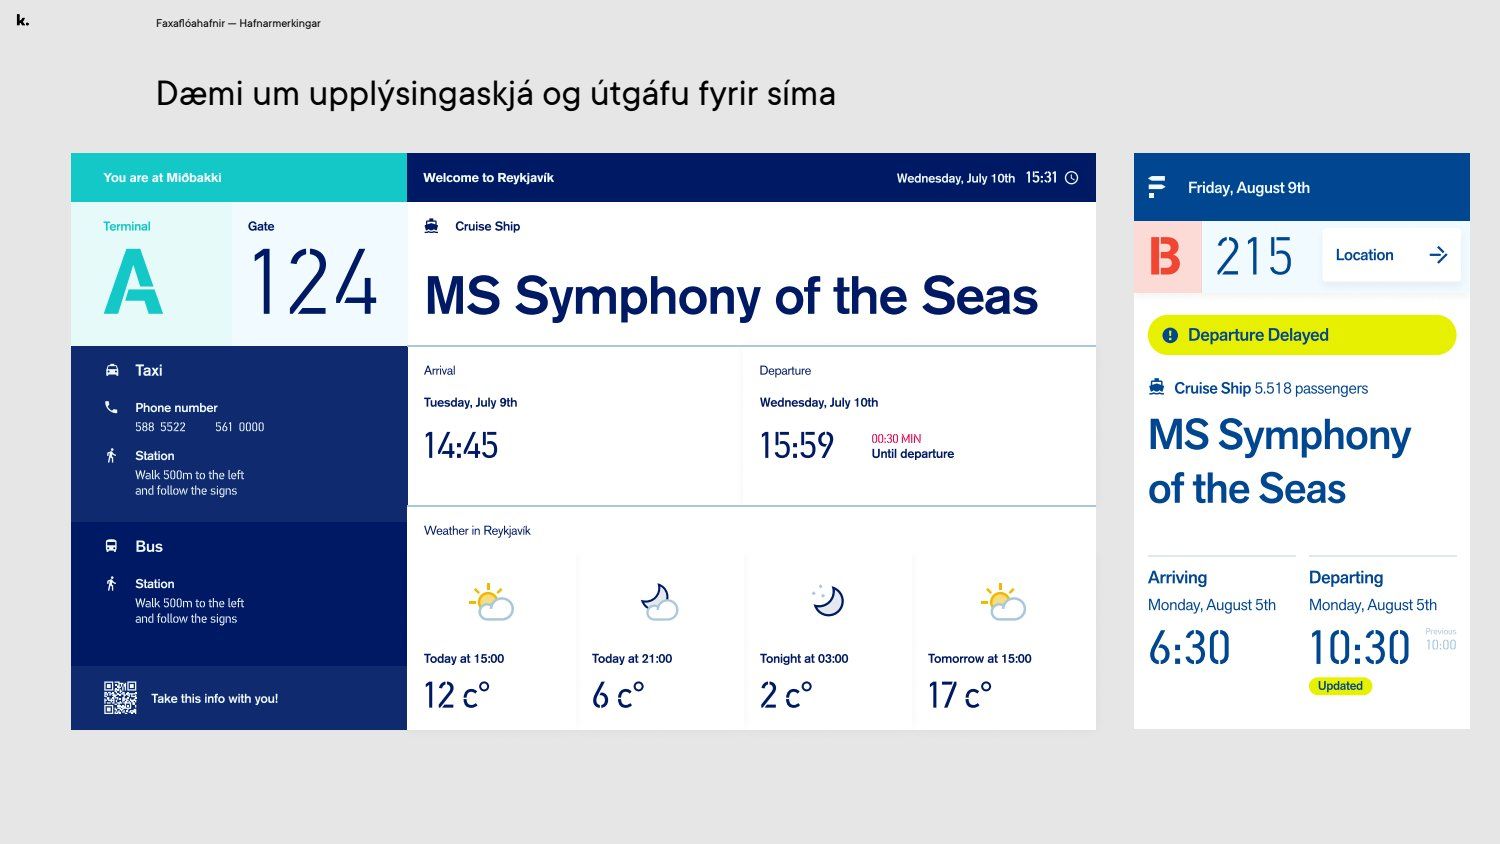Click the clock icon beside 15:31
This screenshot has width=1500, height=844.
pyautogui.click(x=1071, y=178)
